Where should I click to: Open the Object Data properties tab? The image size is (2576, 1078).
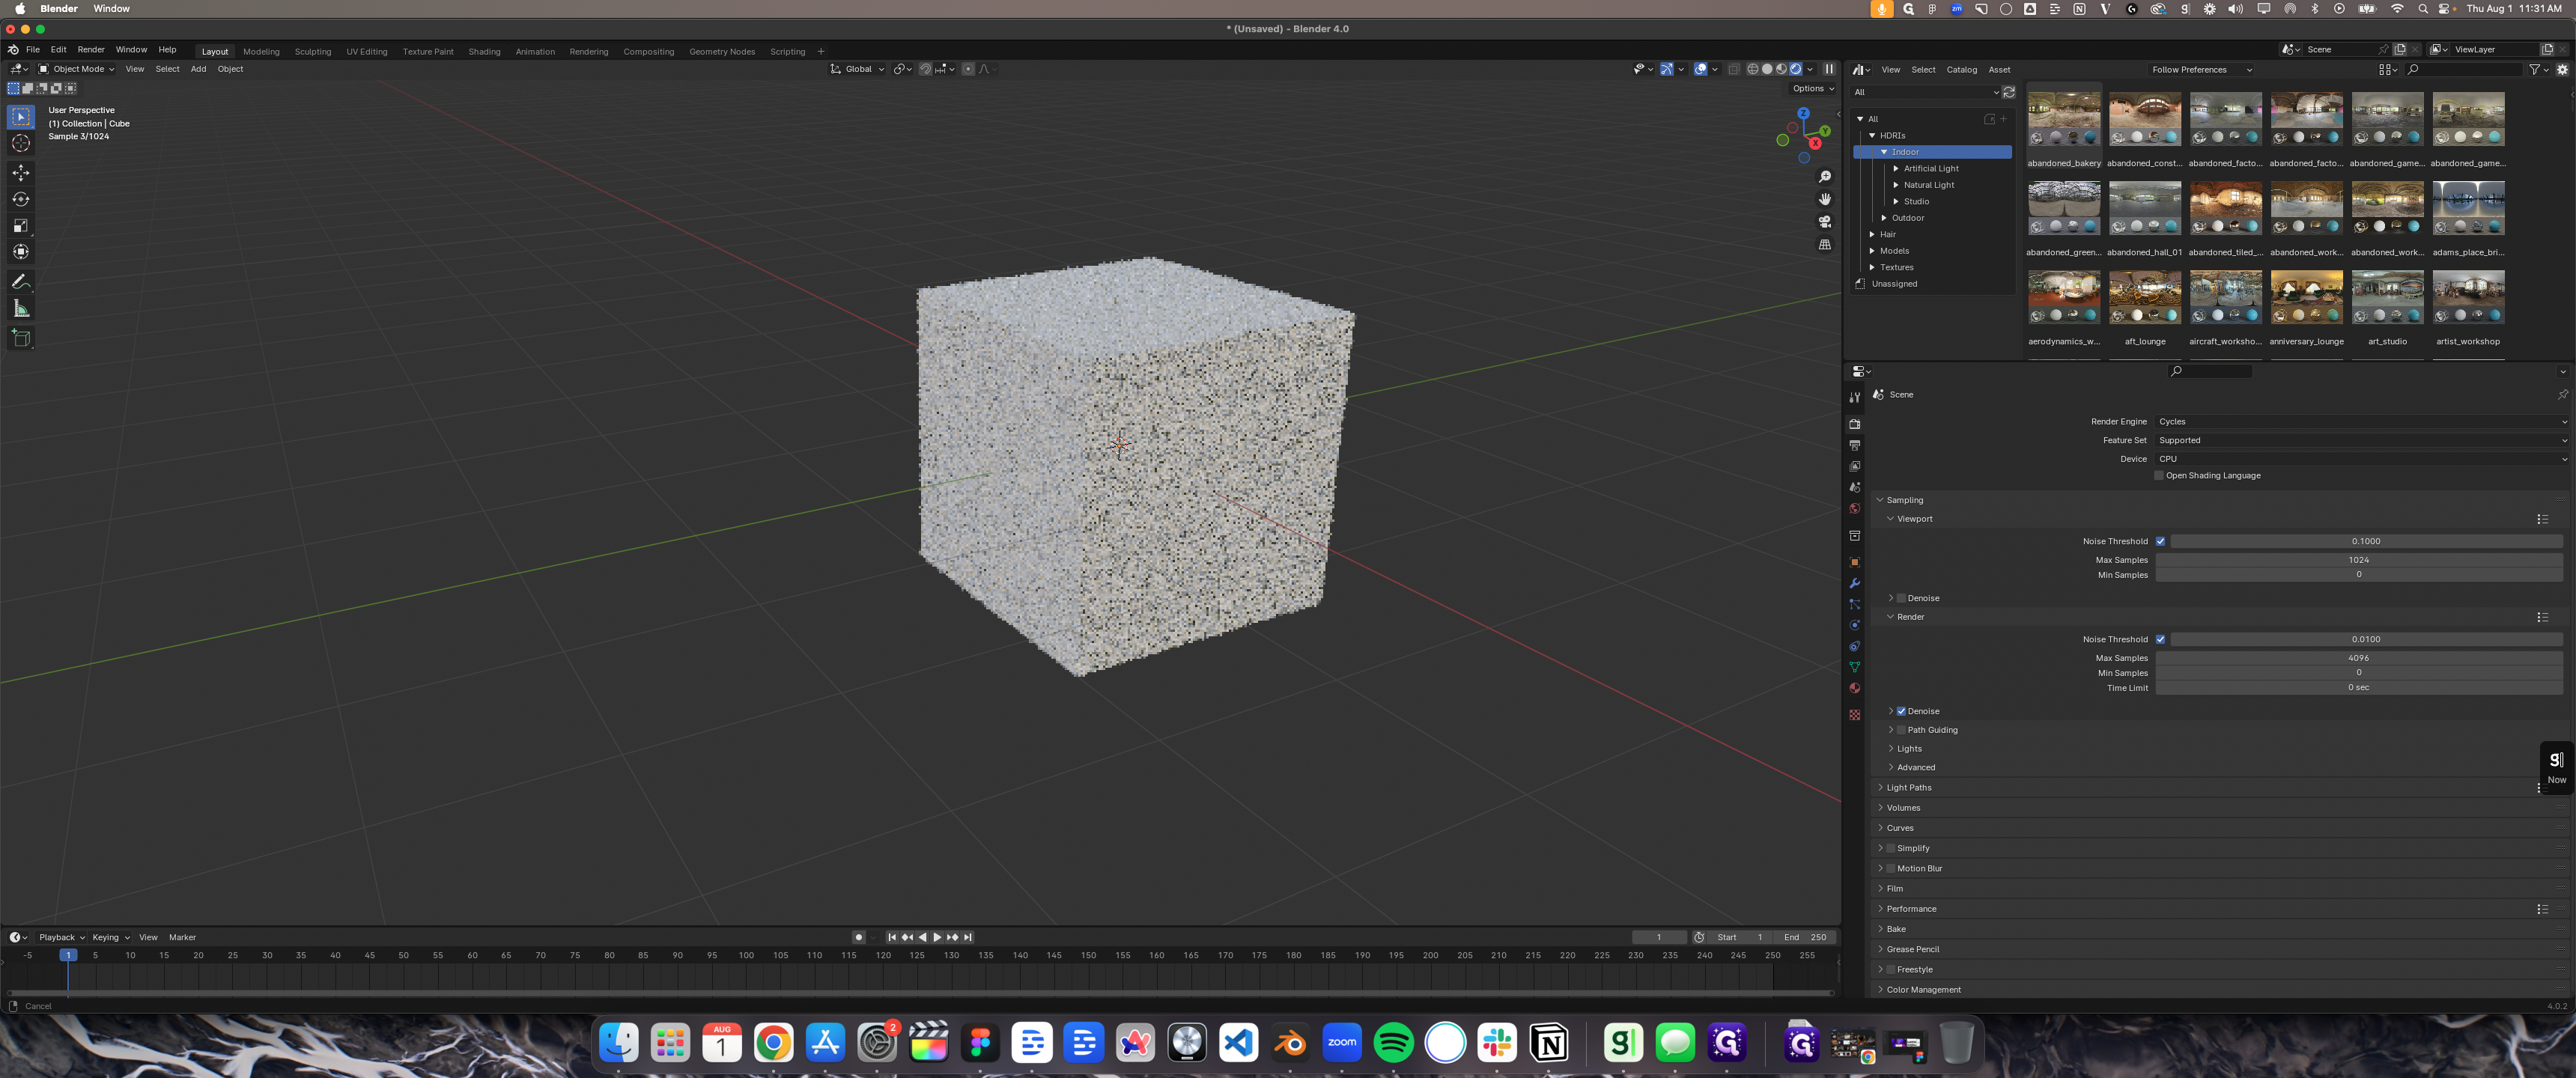[1855, 667]
